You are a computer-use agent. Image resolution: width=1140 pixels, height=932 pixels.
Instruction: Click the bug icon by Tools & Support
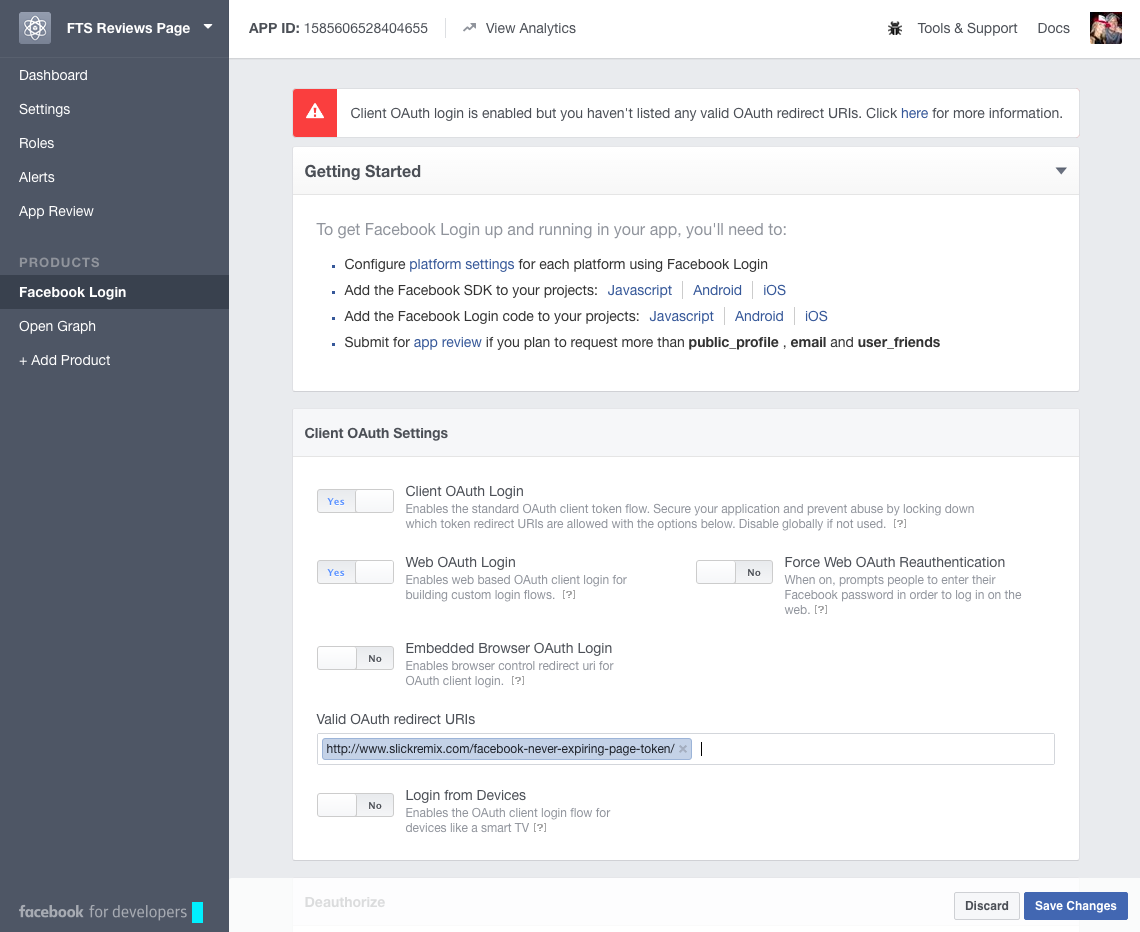(x=895, y=28)
